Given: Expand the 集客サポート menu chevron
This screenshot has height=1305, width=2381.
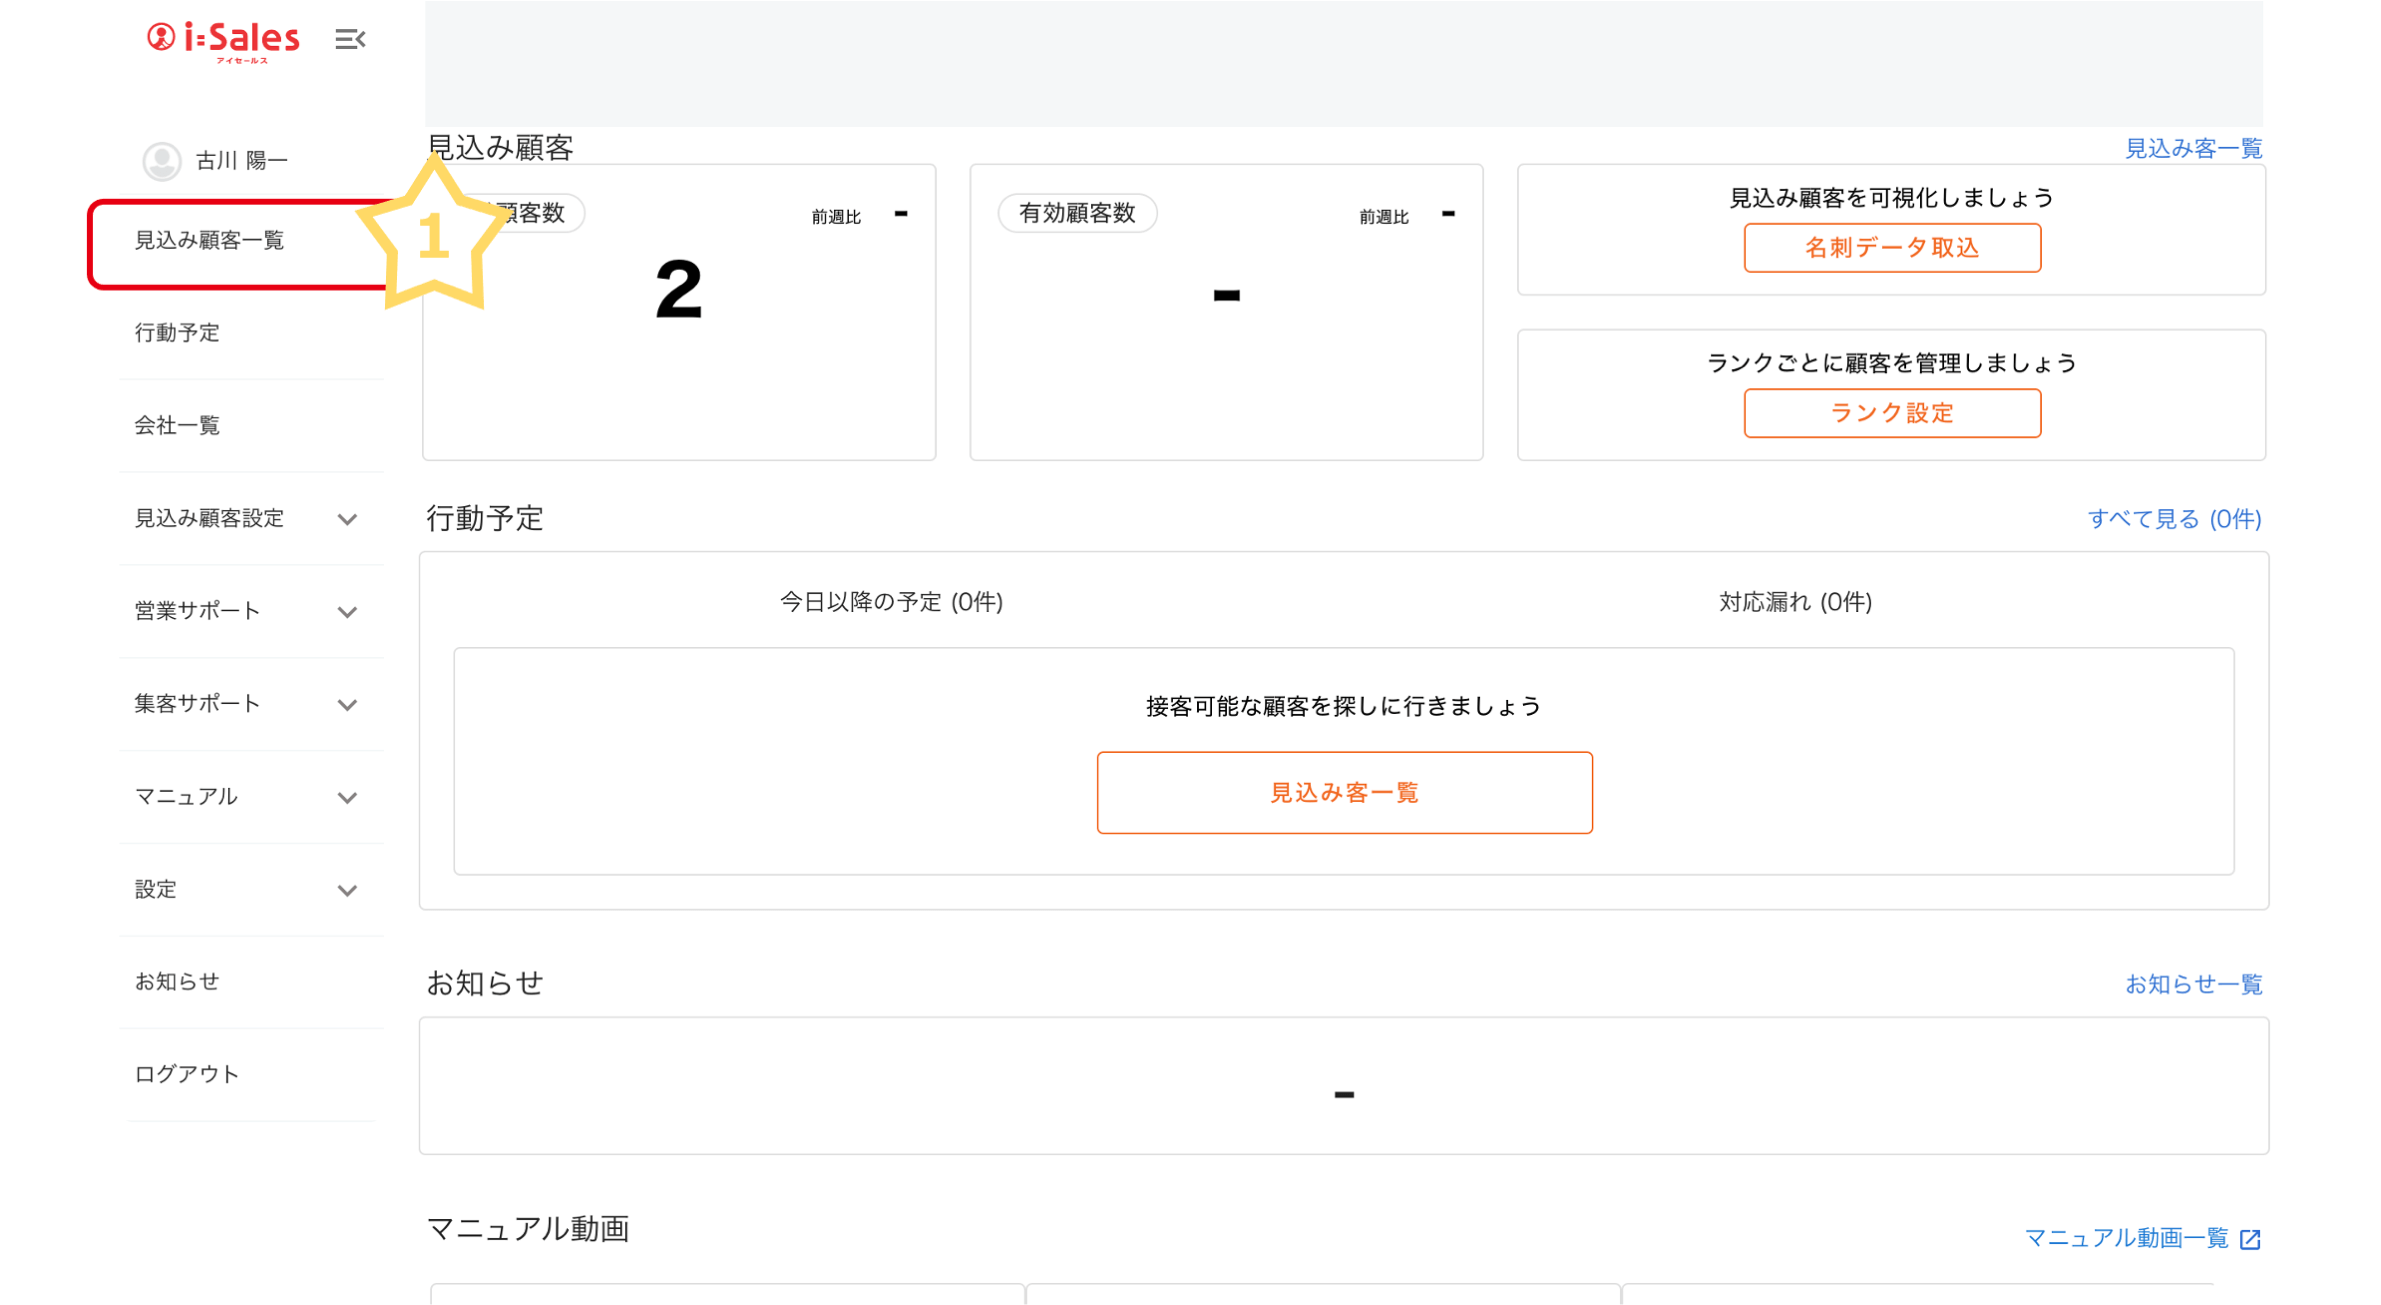Looking at the screenshot, I should point(347,705).
